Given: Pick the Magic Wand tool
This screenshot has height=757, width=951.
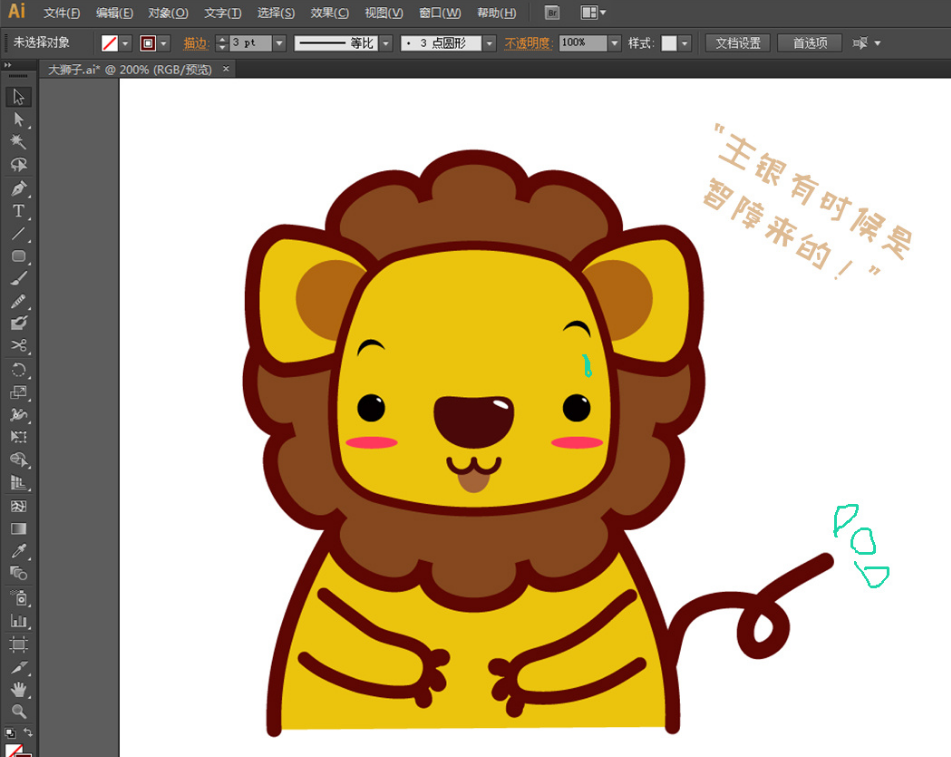Looking at the screenshot, I should [18, 142].
